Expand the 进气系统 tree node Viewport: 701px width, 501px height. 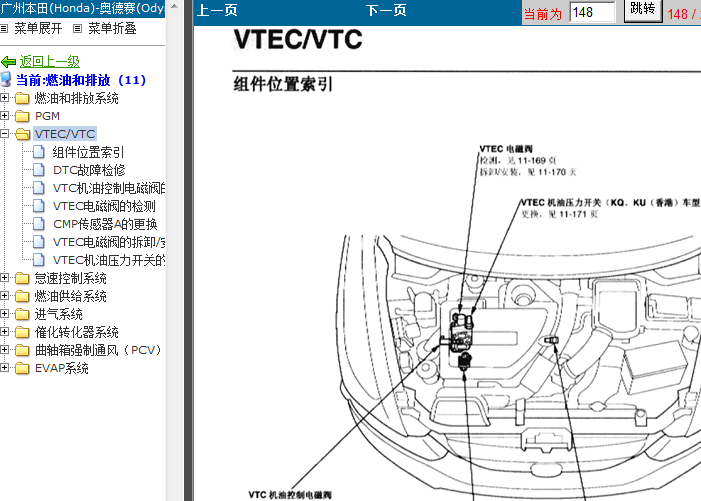(4, 314)
